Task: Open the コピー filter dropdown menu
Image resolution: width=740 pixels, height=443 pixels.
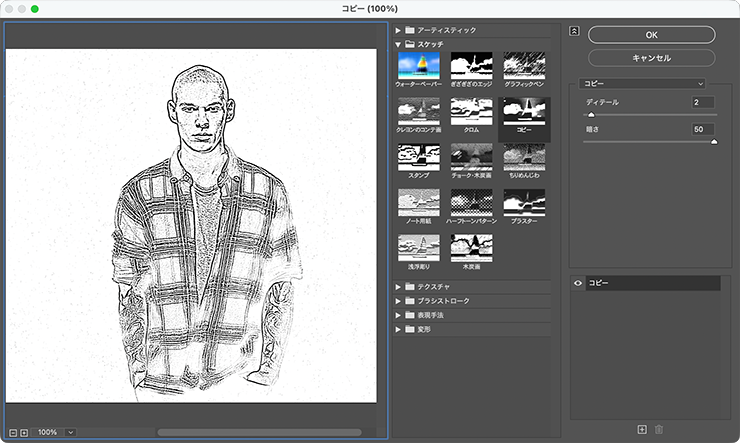Action: click(x=644, y=84)
